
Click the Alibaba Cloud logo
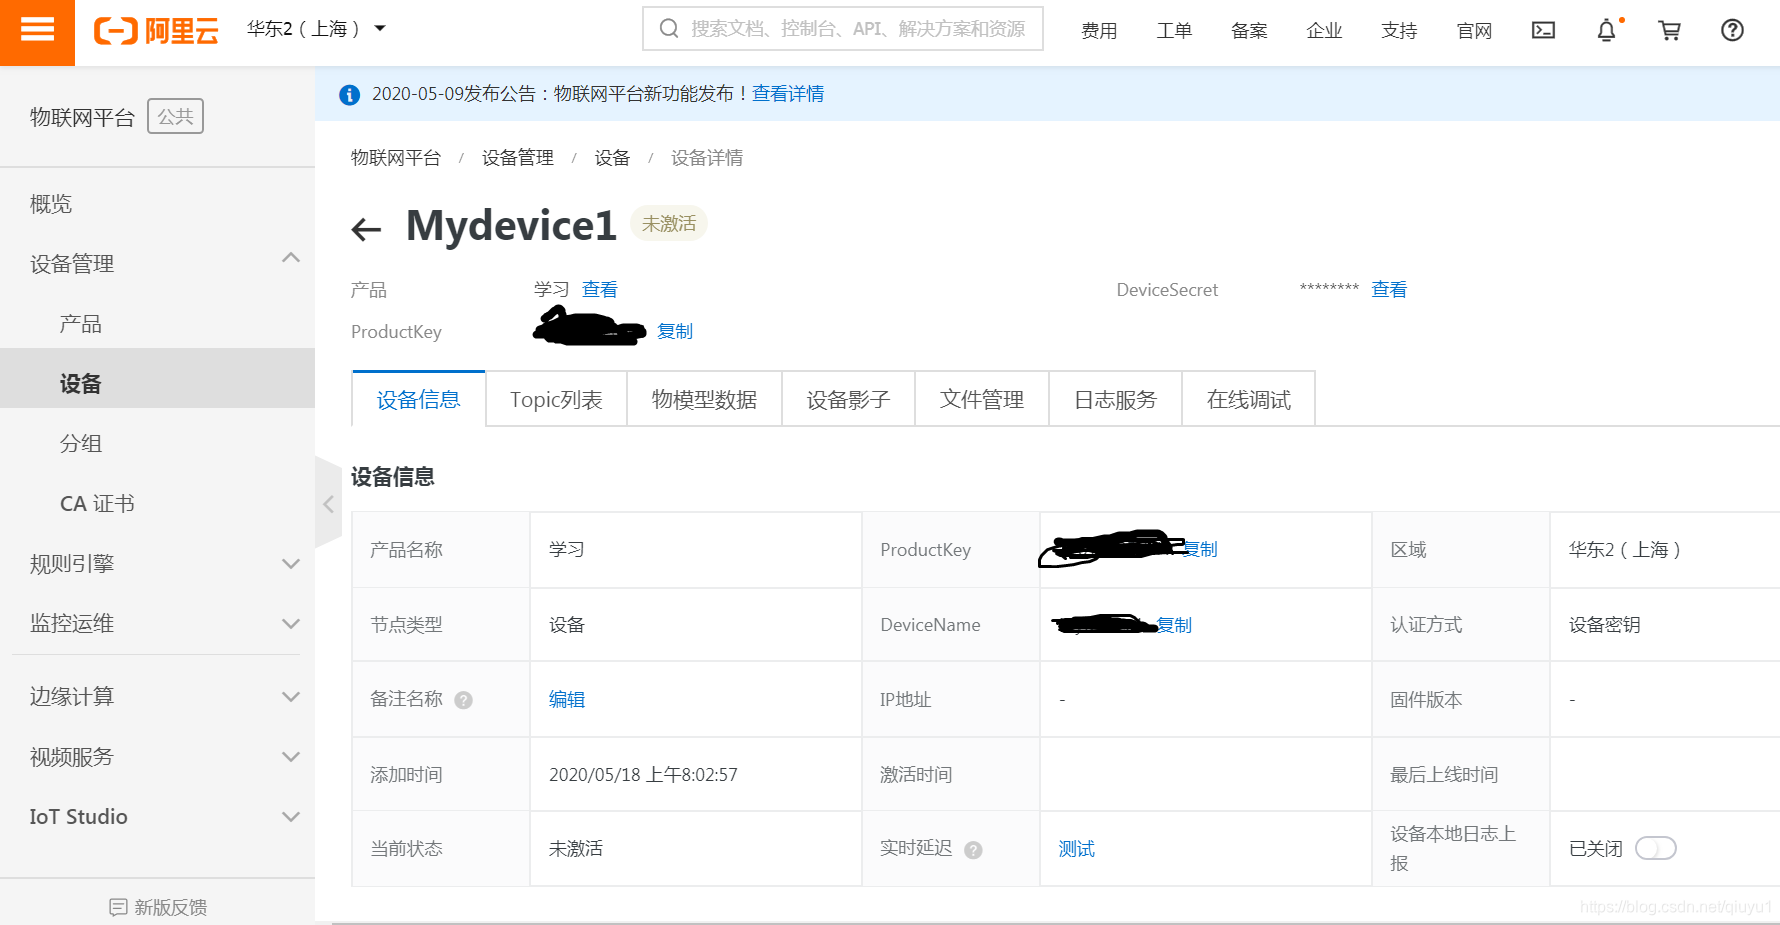tap(156, 31)
